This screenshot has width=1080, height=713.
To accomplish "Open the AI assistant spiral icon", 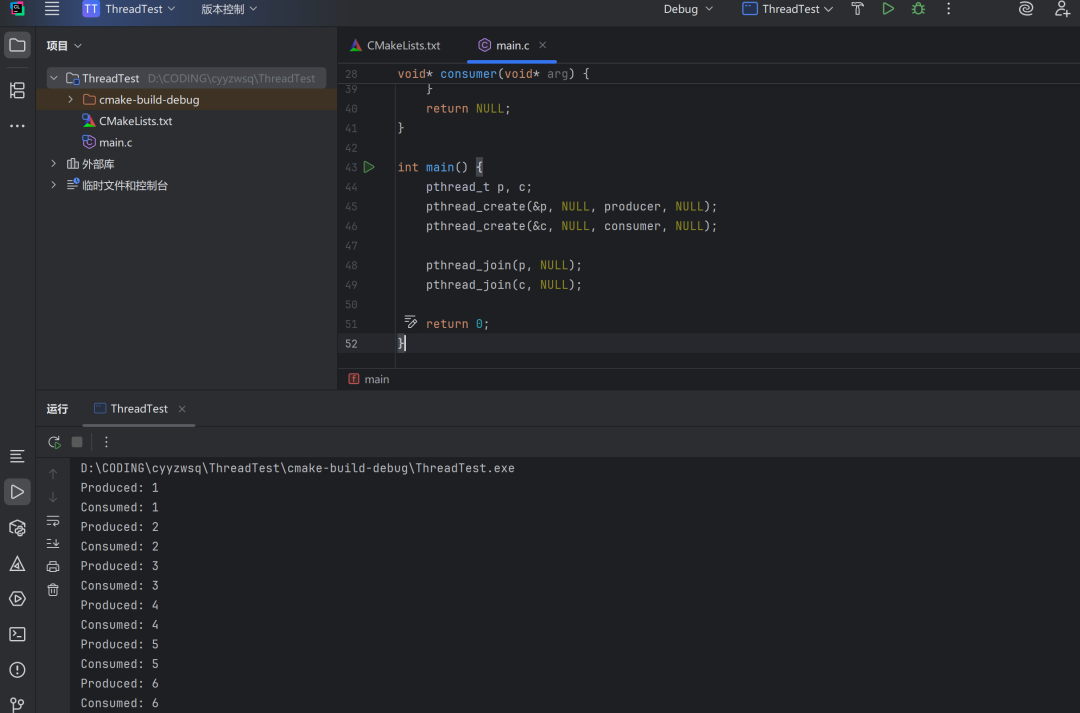I will (x=1026, y=9).
